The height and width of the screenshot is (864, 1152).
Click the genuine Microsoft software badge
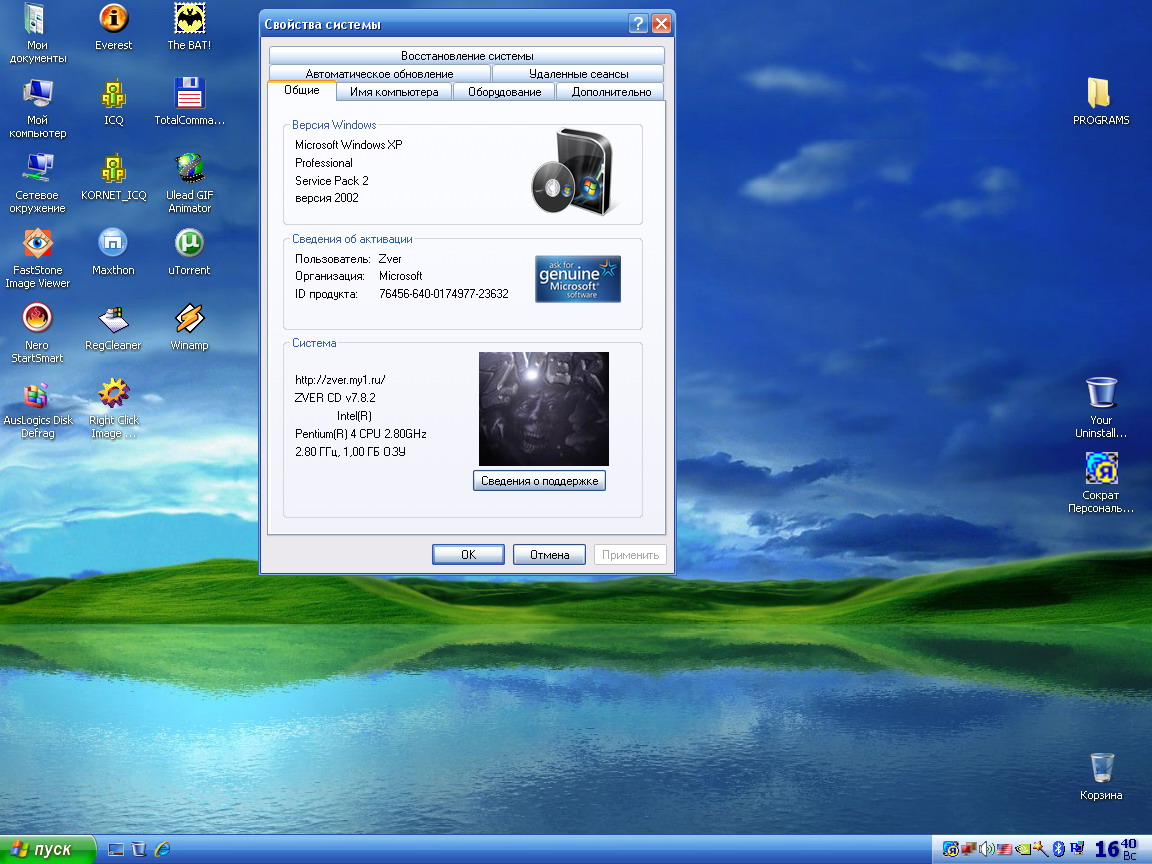pos(577,279)
